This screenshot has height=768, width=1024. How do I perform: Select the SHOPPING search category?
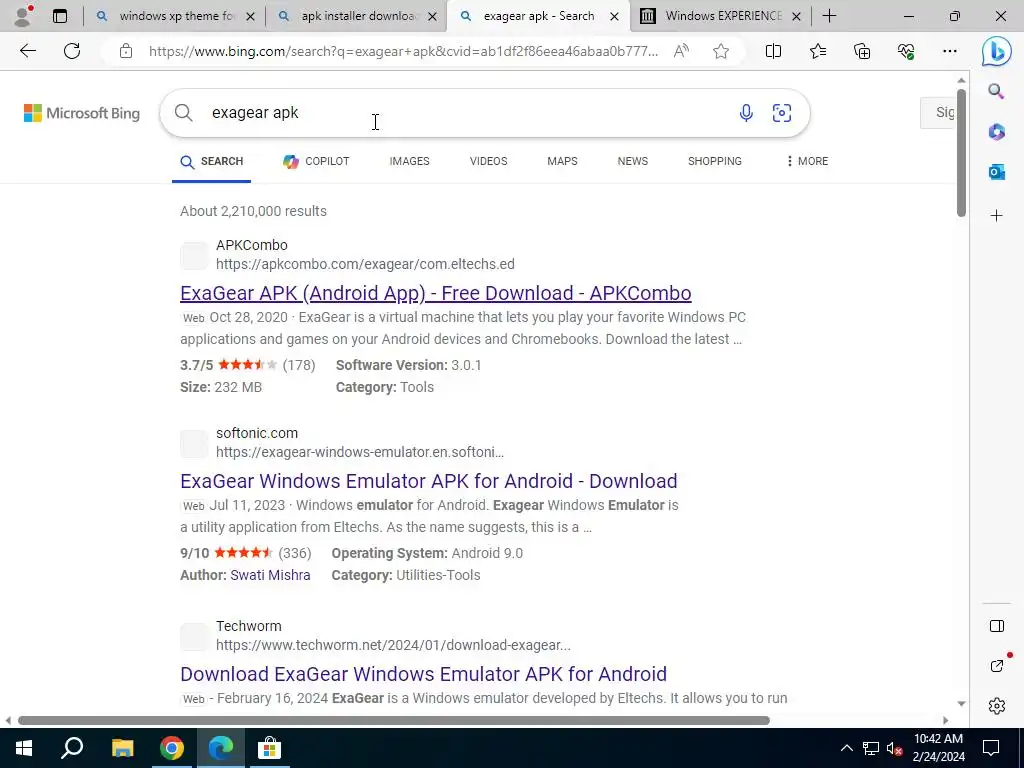[714, 161]
